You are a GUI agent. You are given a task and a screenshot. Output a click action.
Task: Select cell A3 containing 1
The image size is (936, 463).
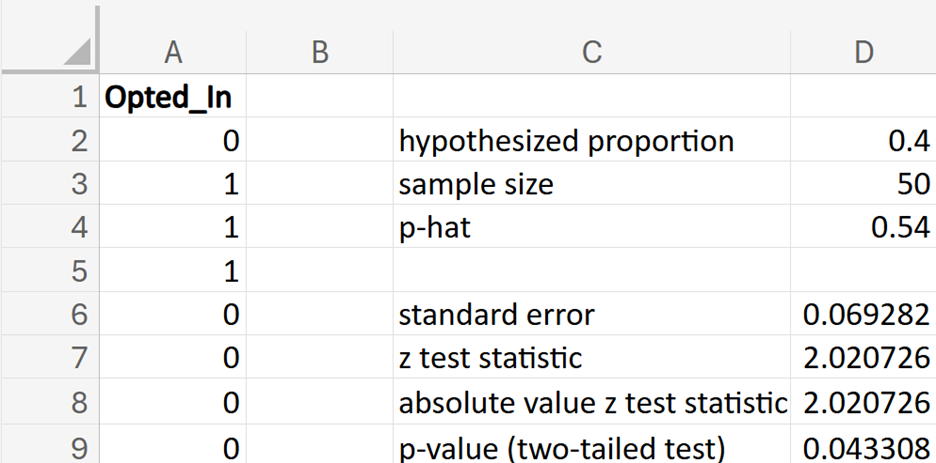pos(173,184)
